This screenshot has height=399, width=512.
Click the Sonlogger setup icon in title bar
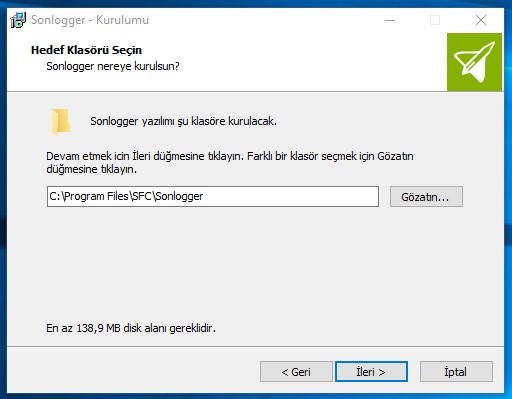[x=18, y=20]
